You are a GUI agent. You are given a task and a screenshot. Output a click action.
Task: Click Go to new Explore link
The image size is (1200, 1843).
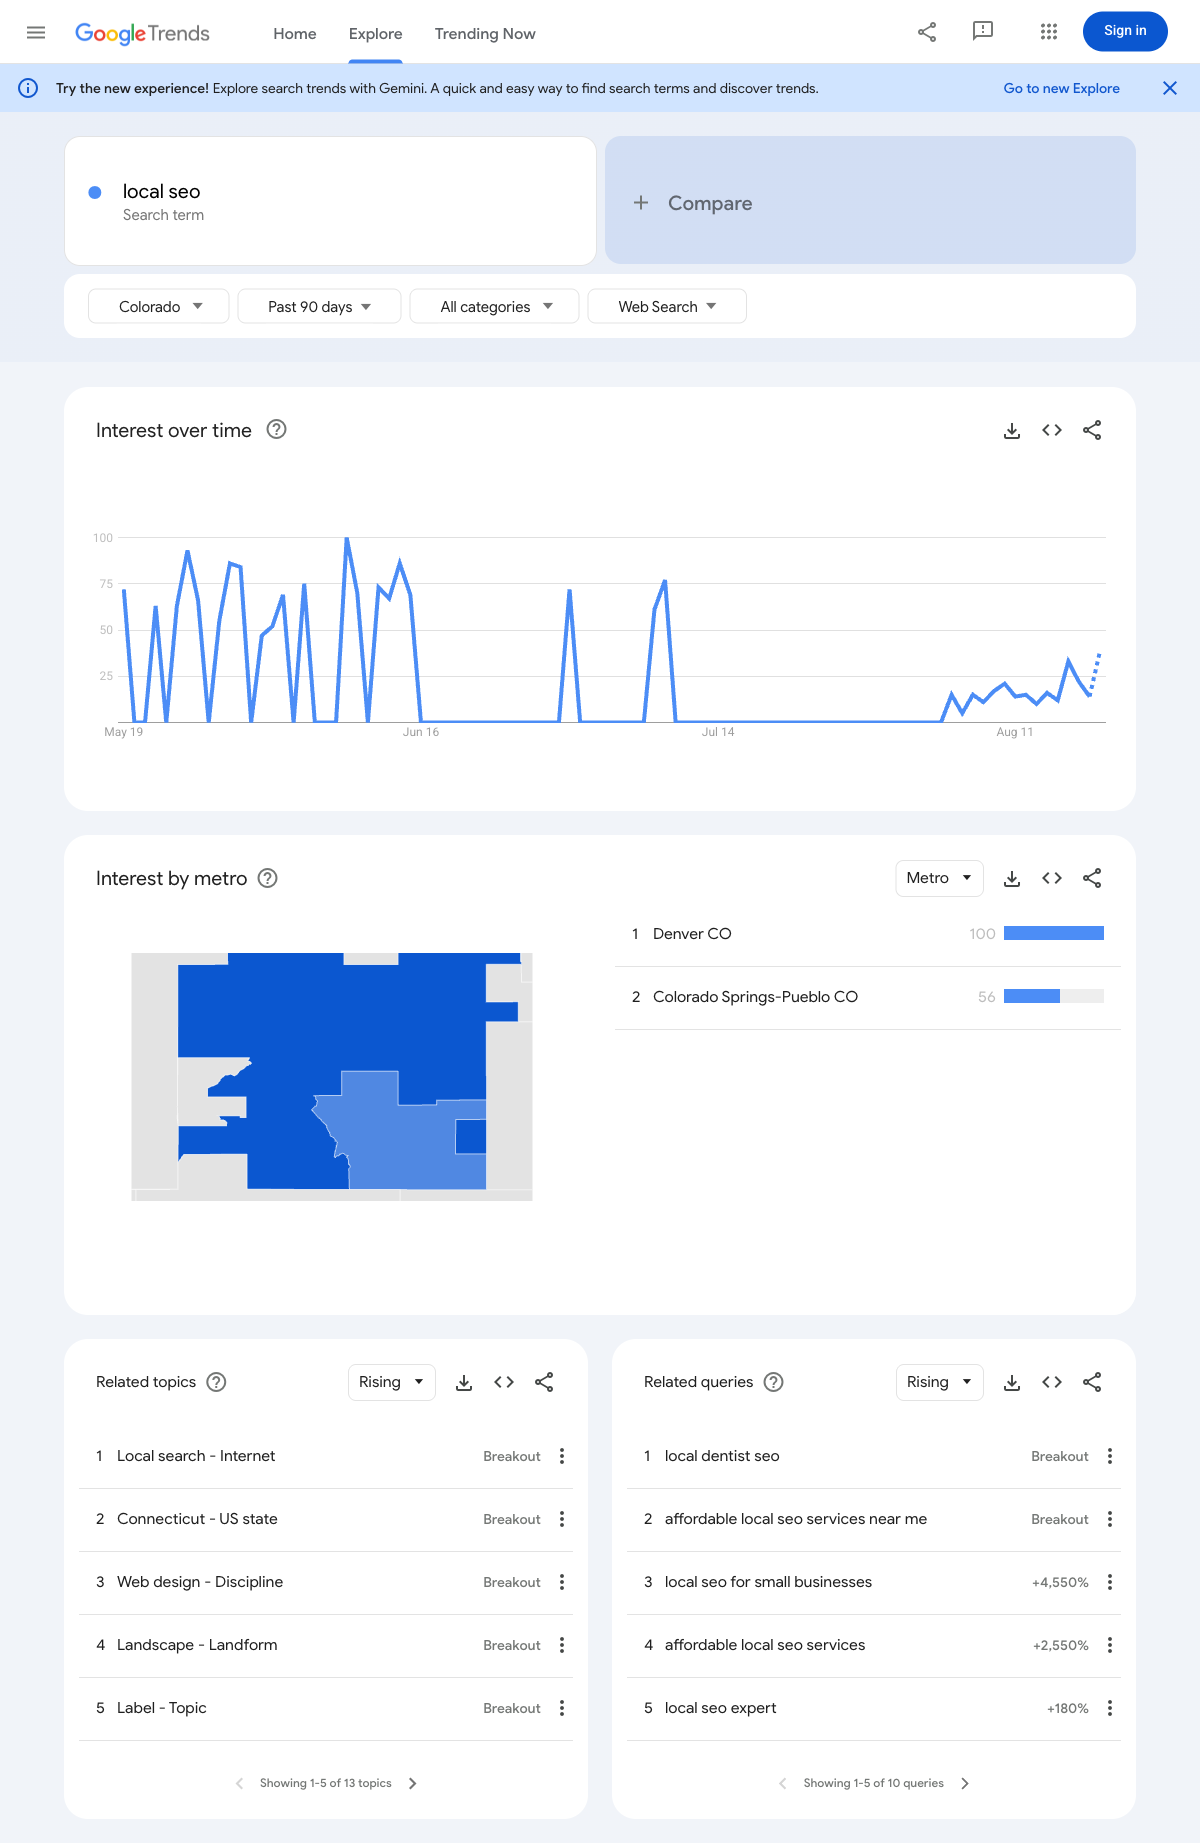(1062, 88)
